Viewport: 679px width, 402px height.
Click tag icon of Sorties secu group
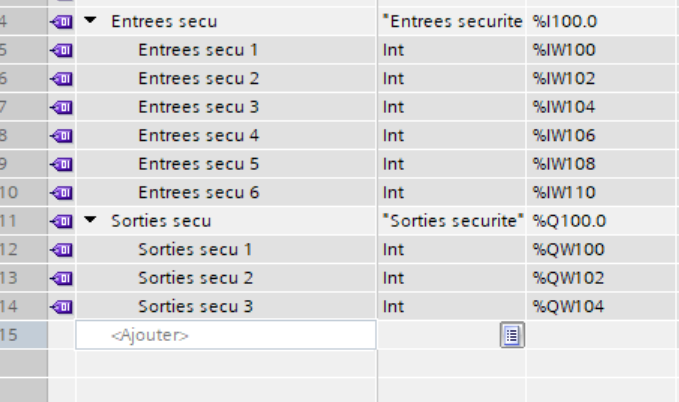pyautogui.click(x=61, y=221)
